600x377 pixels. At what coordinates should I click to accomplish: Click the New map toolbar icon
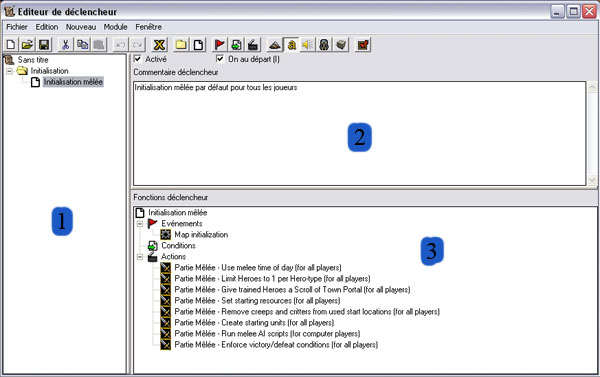pyautogui.click(x=11, y=45)
